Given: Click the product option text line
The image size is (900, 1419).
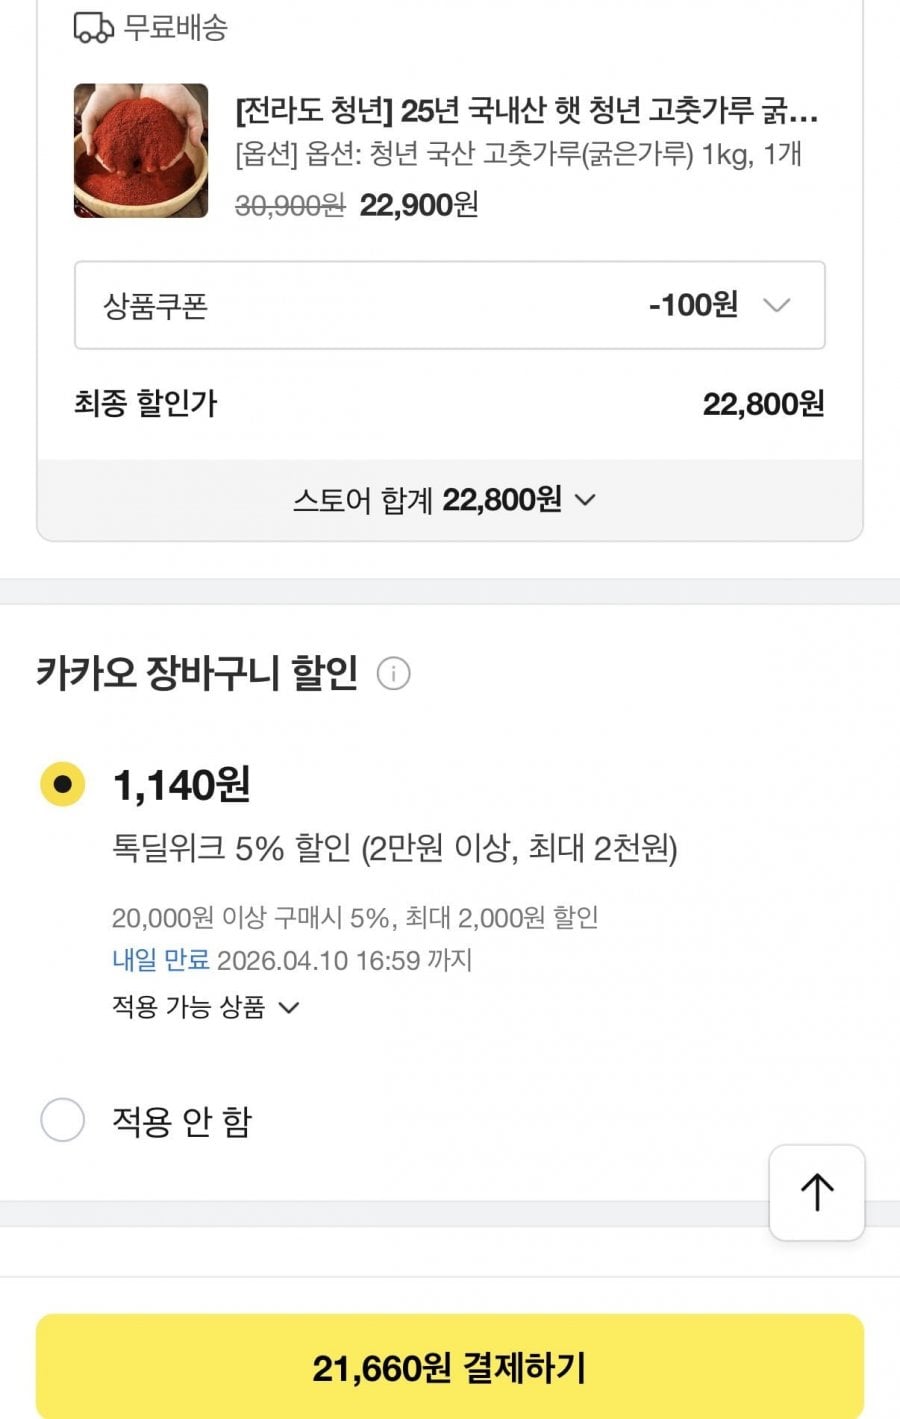Looking at the screenshot, I should tap(518, 155).
